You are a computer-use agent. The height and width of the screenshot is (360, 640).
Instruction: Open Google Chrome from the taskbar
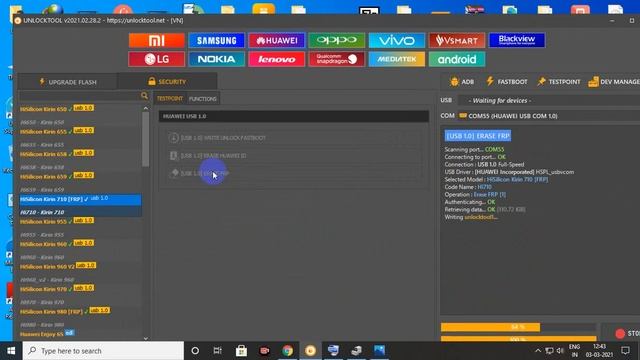287,351
